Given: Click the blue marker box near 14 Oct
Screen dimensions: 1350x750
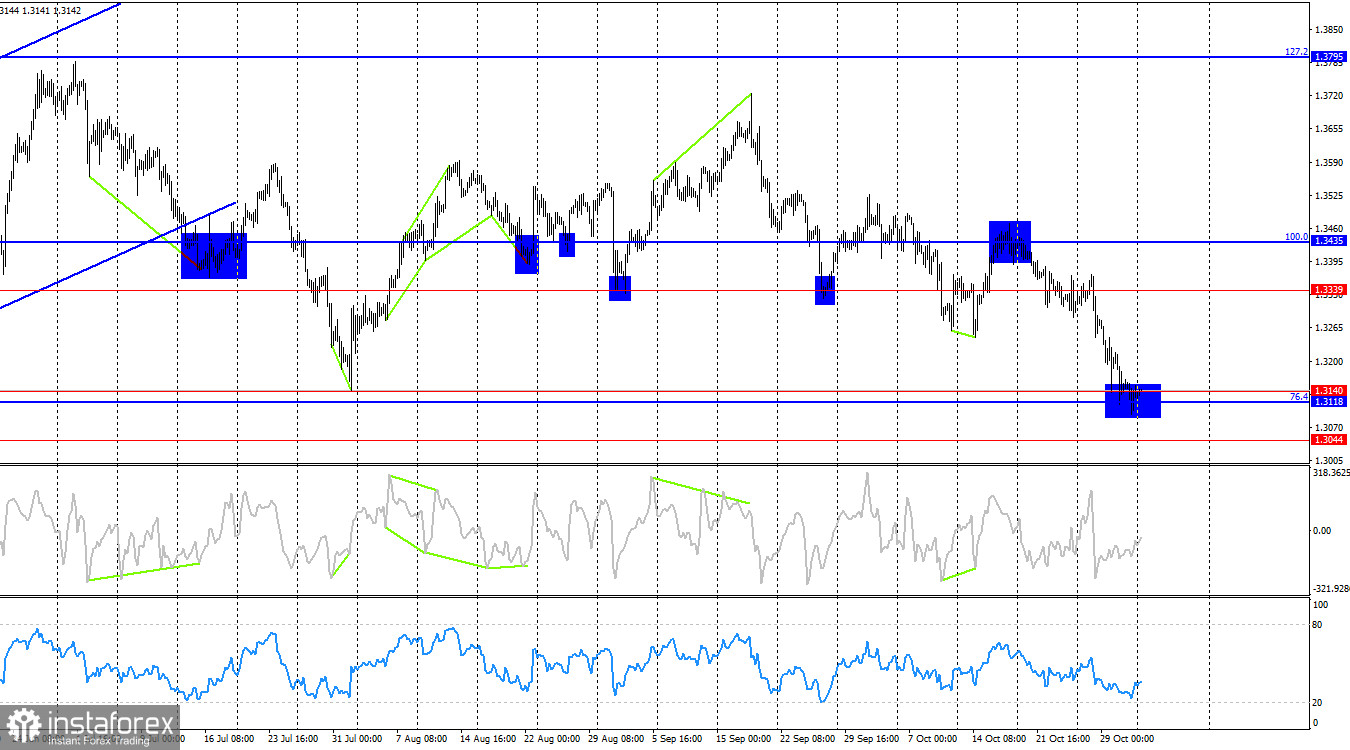Looking at the screenshot, I should coord(1009,241).
